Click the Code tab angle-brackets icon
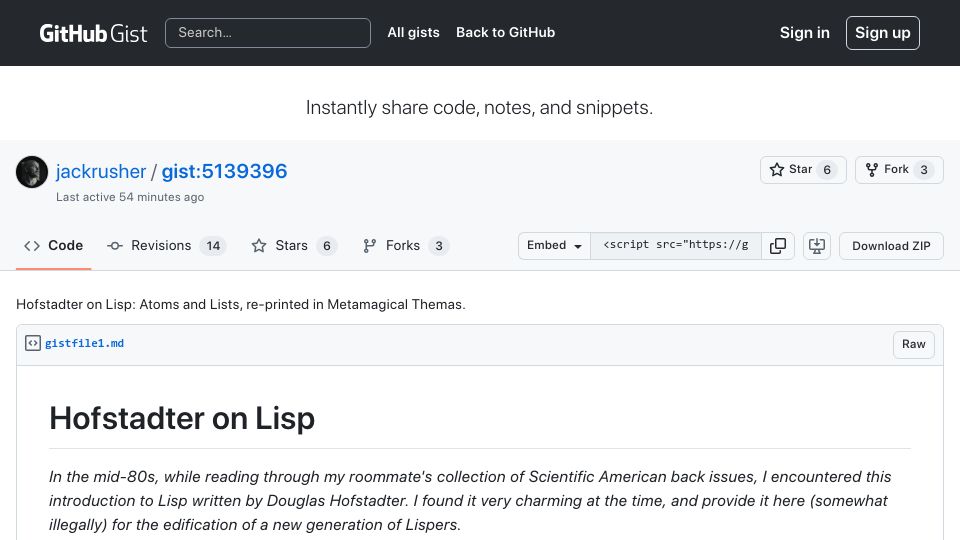960x540 pixels. pyautogui.click(x=32, y=246)
